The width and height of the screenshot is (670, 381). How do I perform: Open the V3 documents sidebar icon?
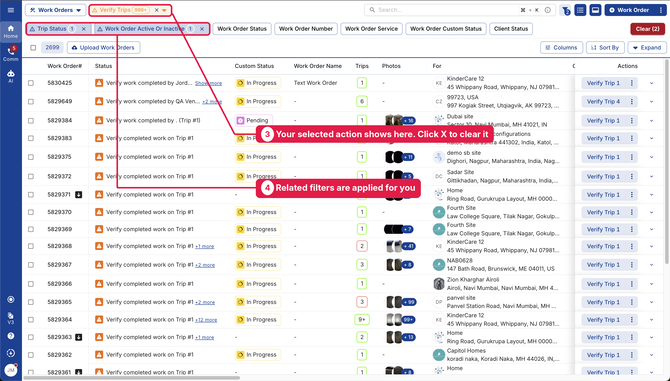(x=11, y=318)
